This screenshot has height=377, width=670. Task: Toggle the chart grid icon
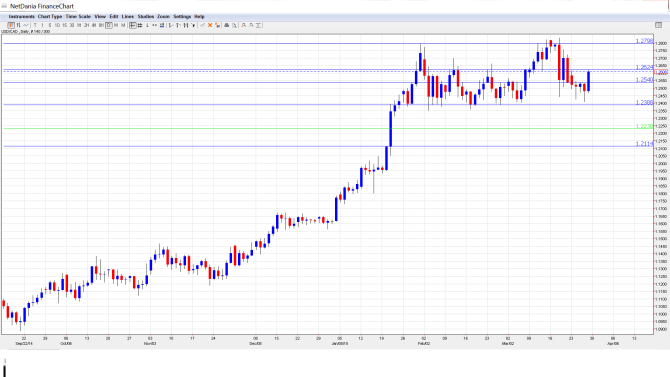coord(140,26)
